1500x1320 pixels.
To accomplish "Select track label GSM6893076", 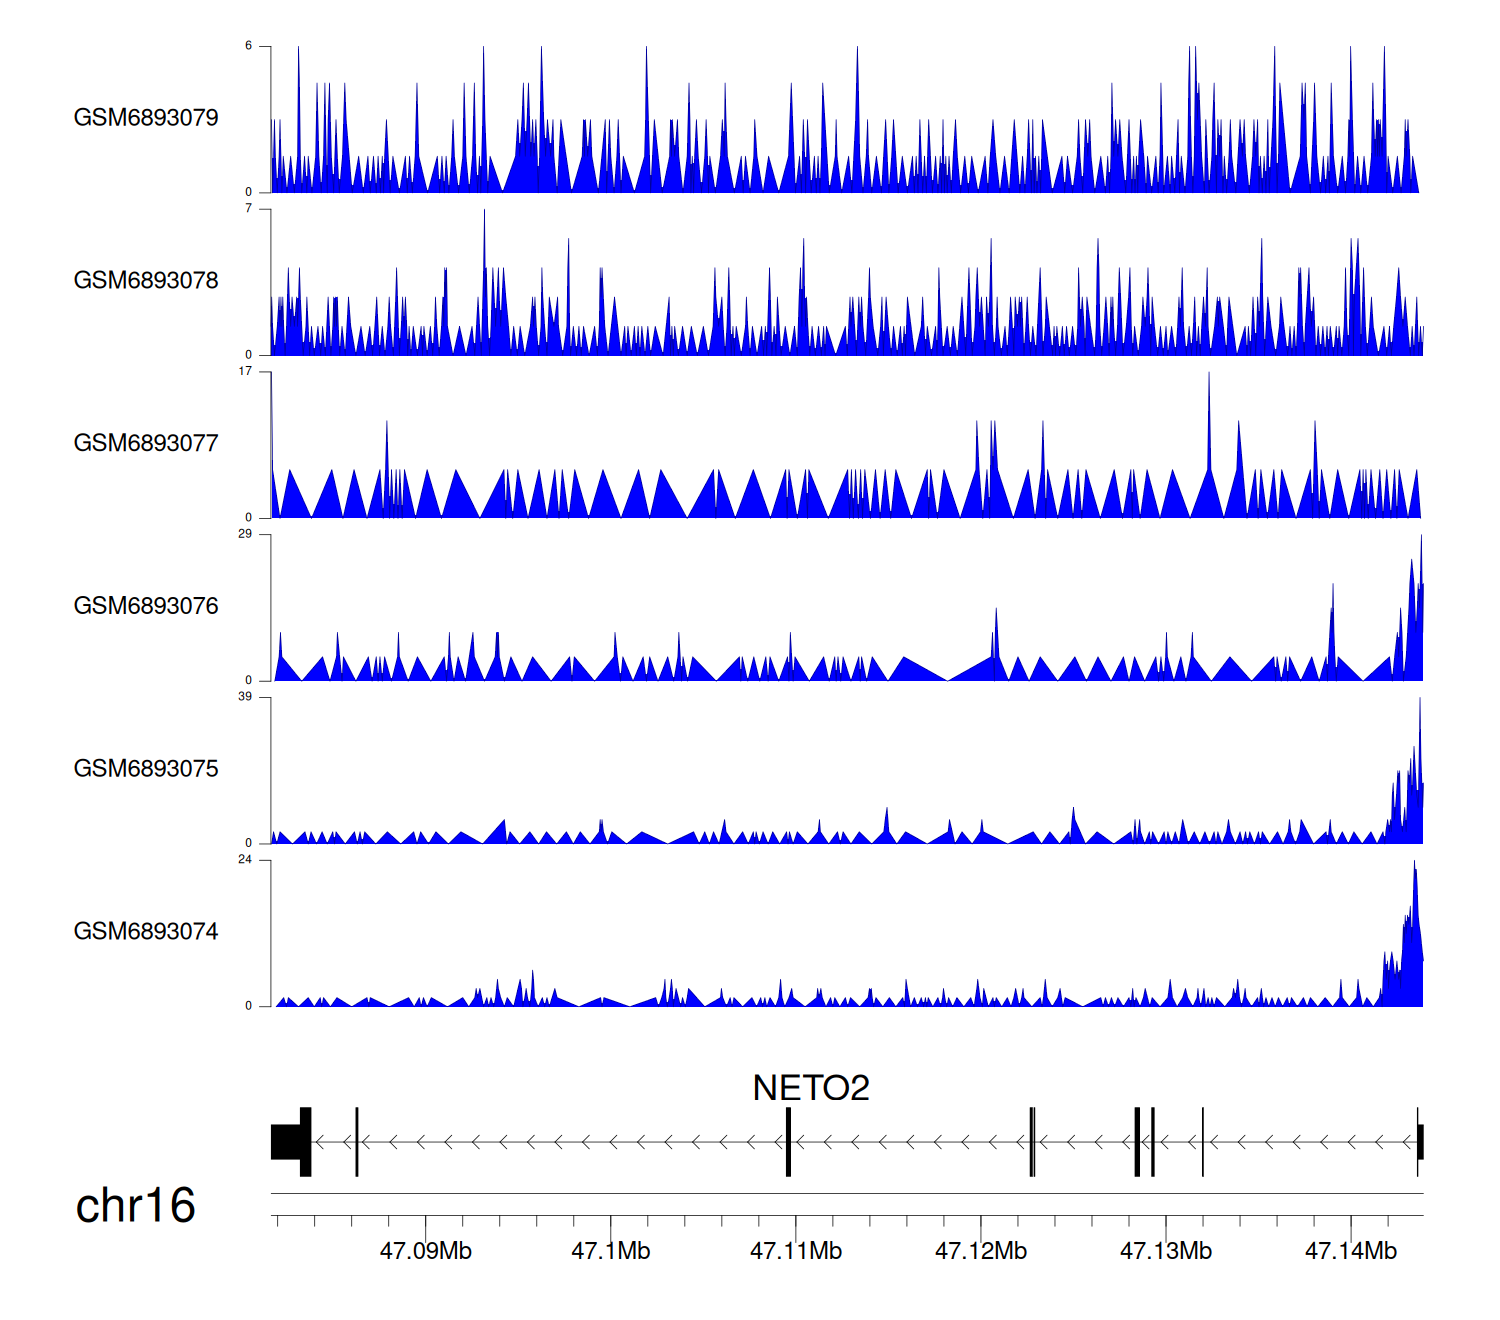I will point(146,606).
